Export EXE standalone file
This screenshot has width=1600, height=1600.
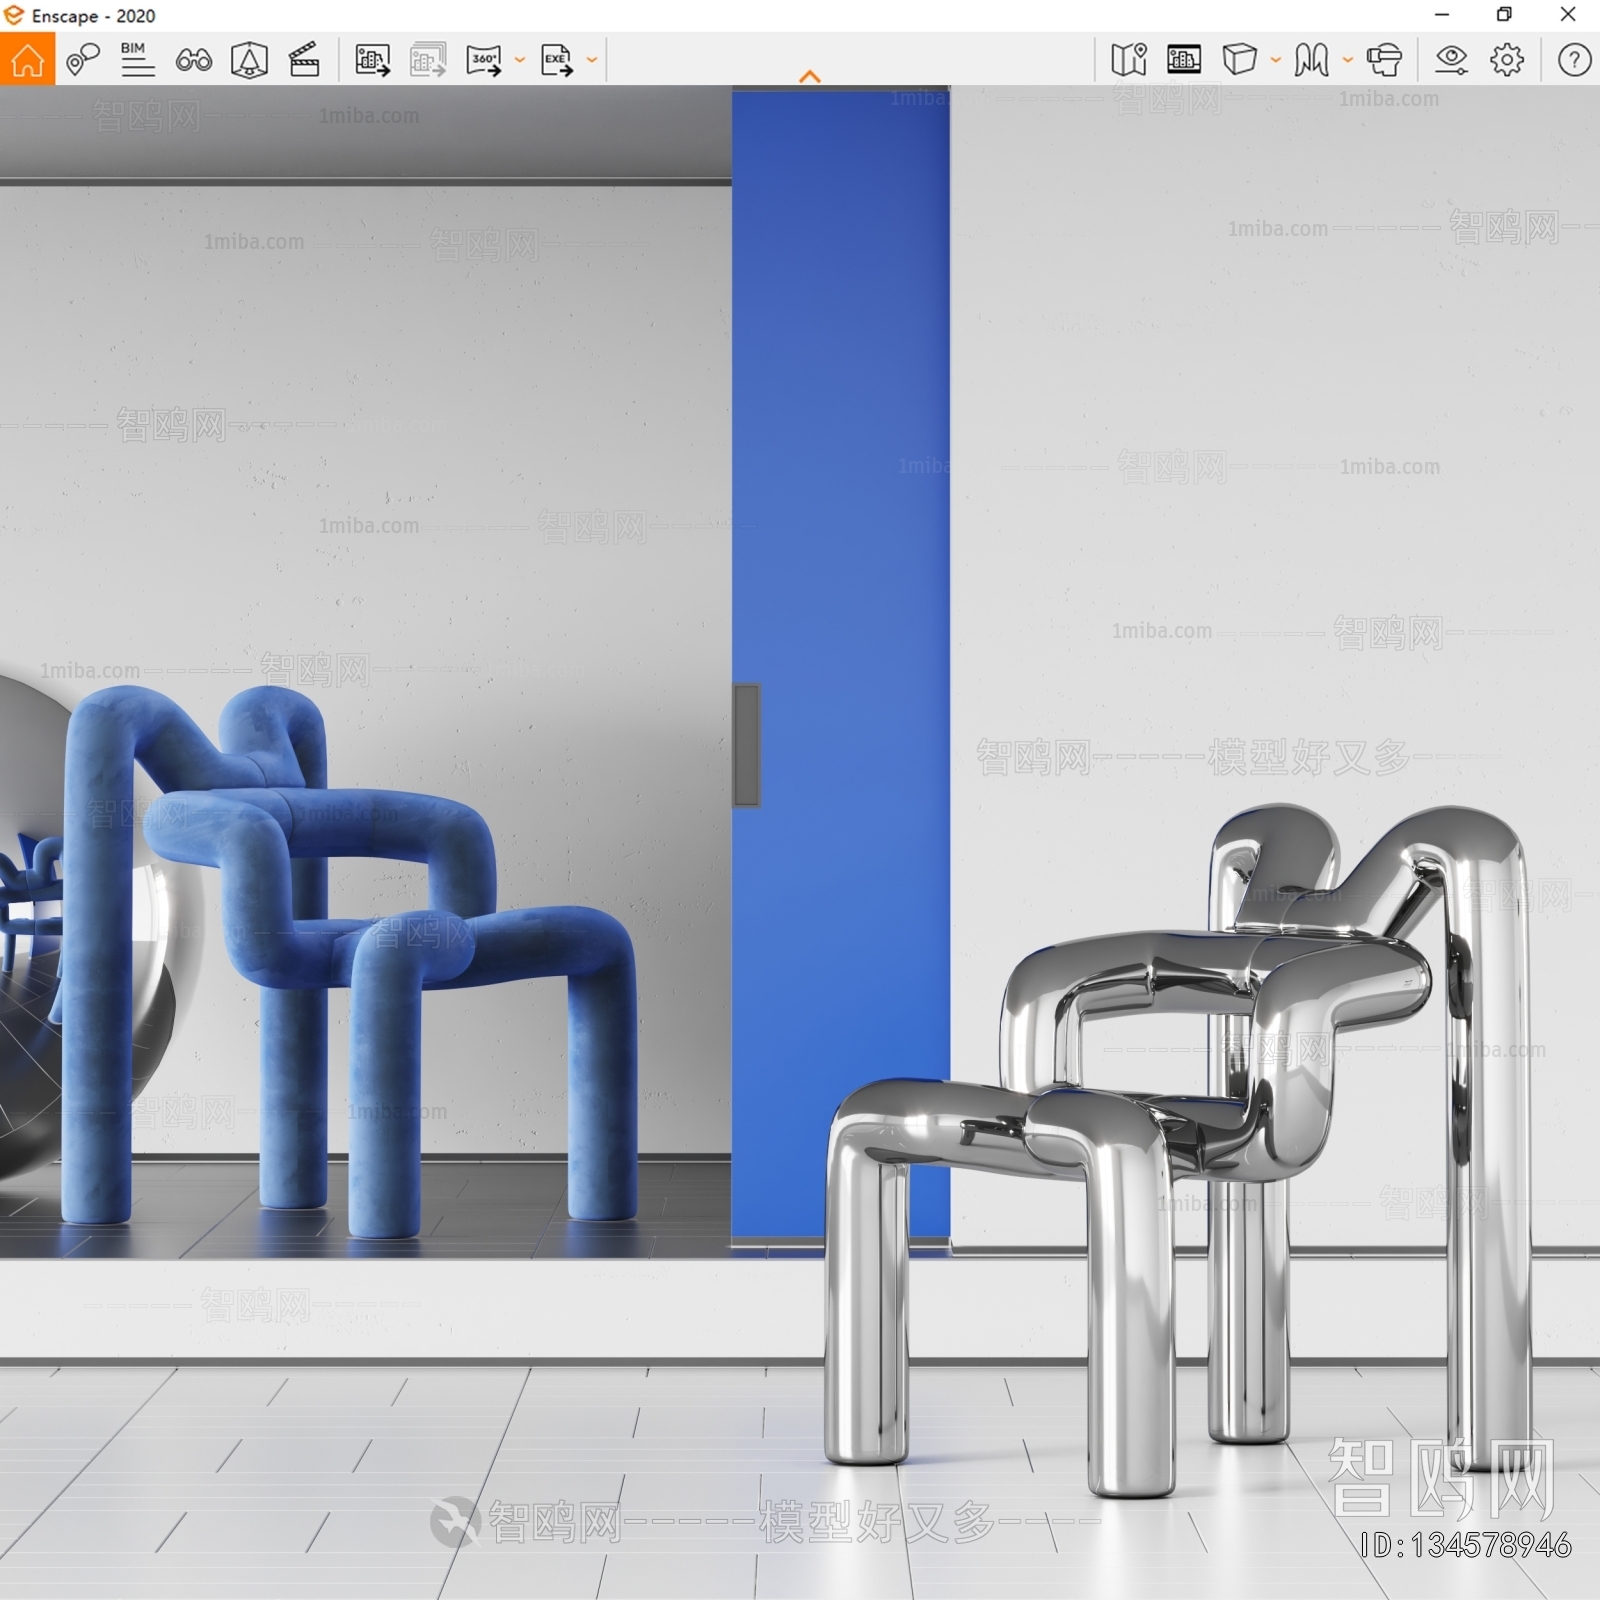(557, 60)
